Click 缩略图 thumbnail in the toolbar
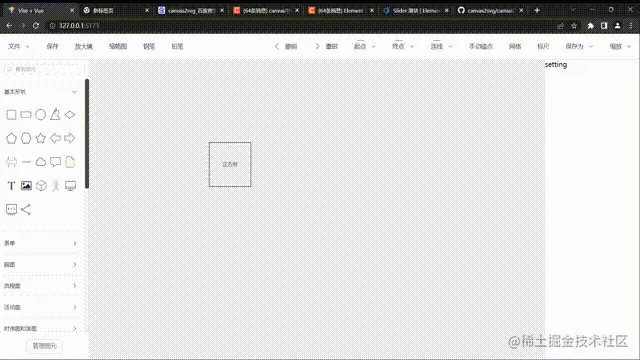640x360 pixels. point(118,46)
